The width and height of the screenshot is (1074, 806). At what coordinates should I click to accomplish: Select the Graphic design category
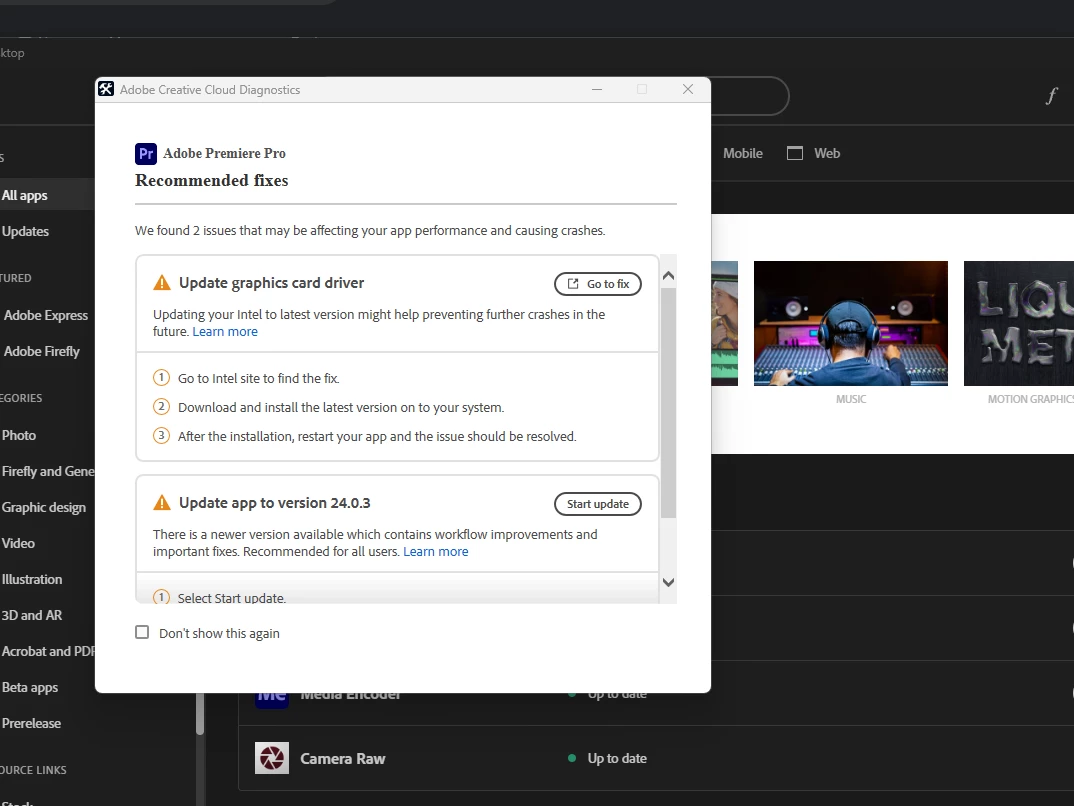(44, 507)
